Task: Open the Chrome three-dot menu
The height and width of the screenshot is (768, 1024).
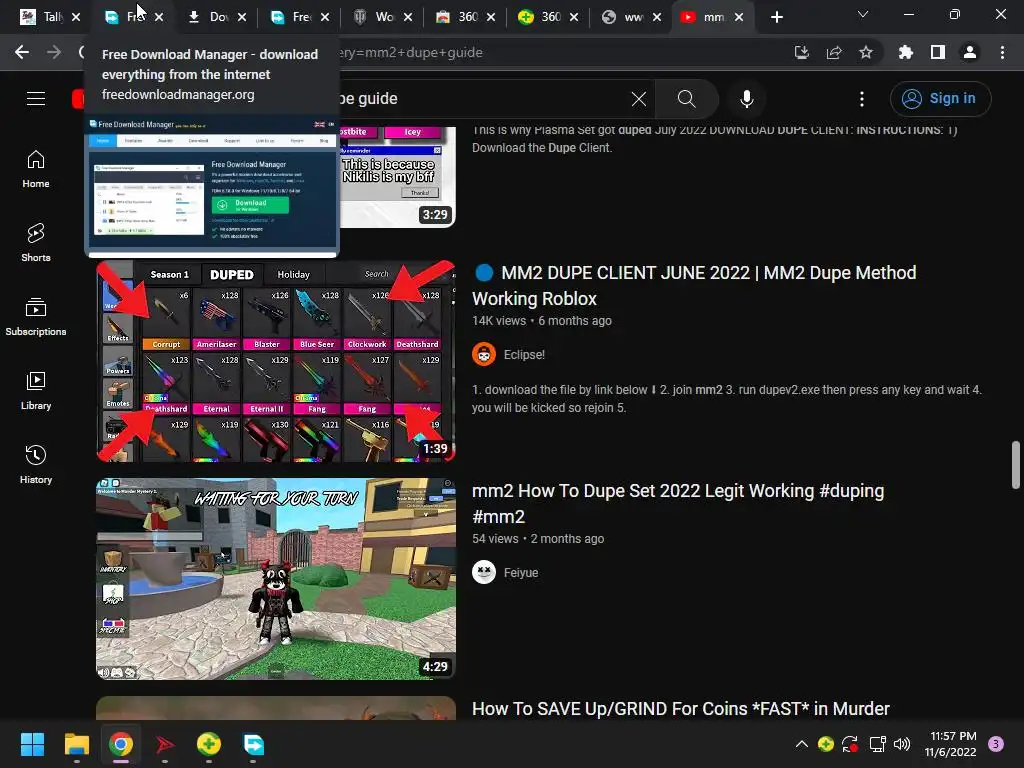Action: click(1002, 52)
